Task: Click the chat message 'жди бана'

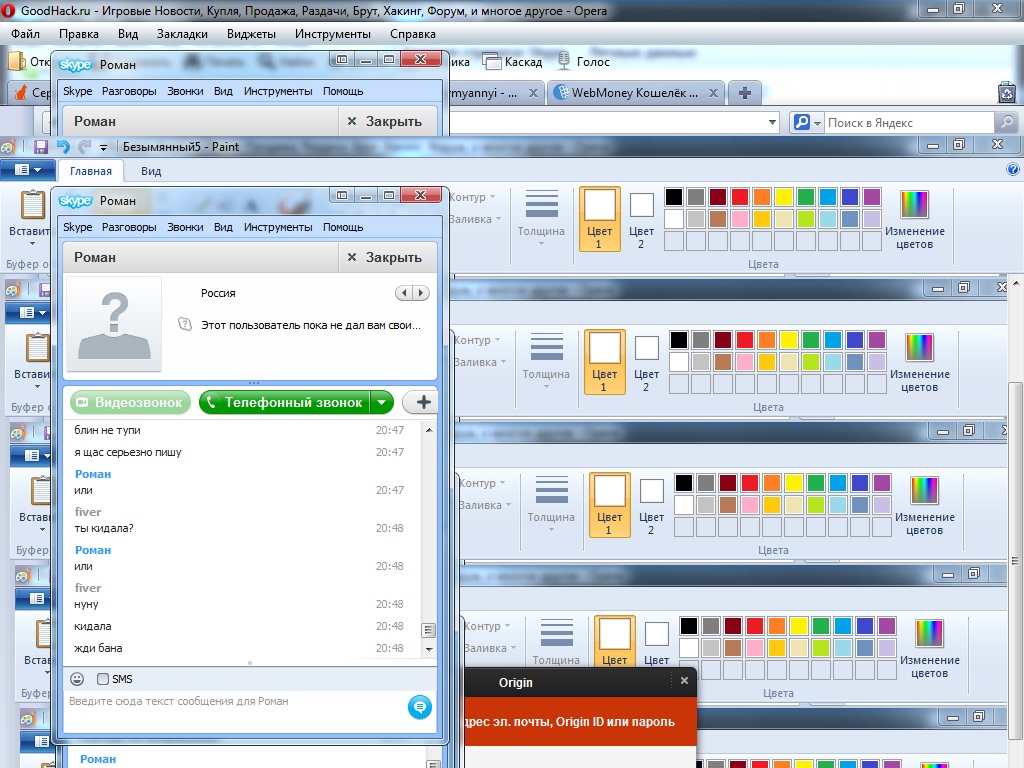Action: pos(98,648)
